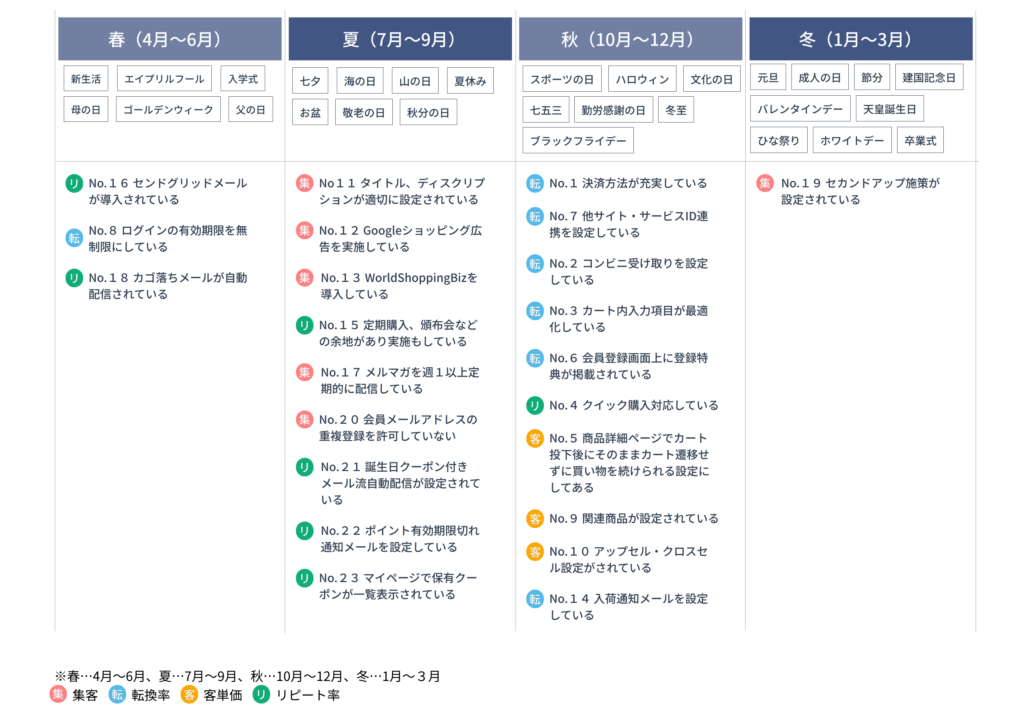
Task: Click the red 集客 legend icon at bottom
Action: (x=58, y=694)
